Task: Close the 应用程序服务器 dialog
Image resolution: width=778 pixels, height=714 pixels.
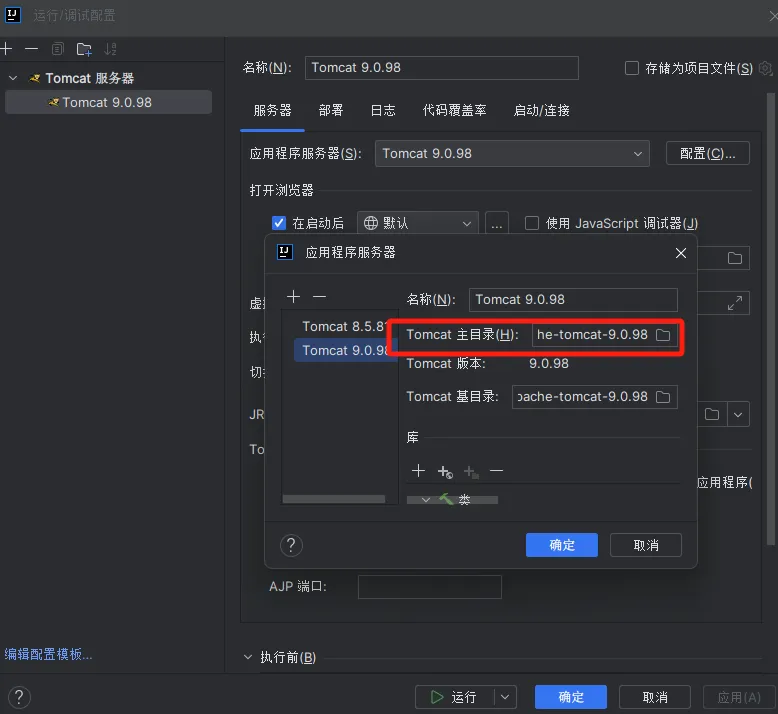Action: click(x=681, y=253)
